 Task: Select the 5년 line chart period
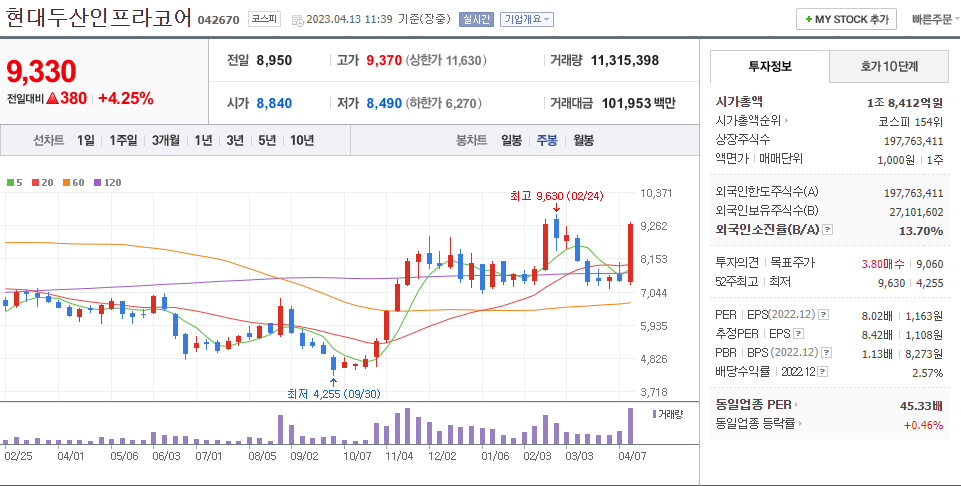pos(267,140)
